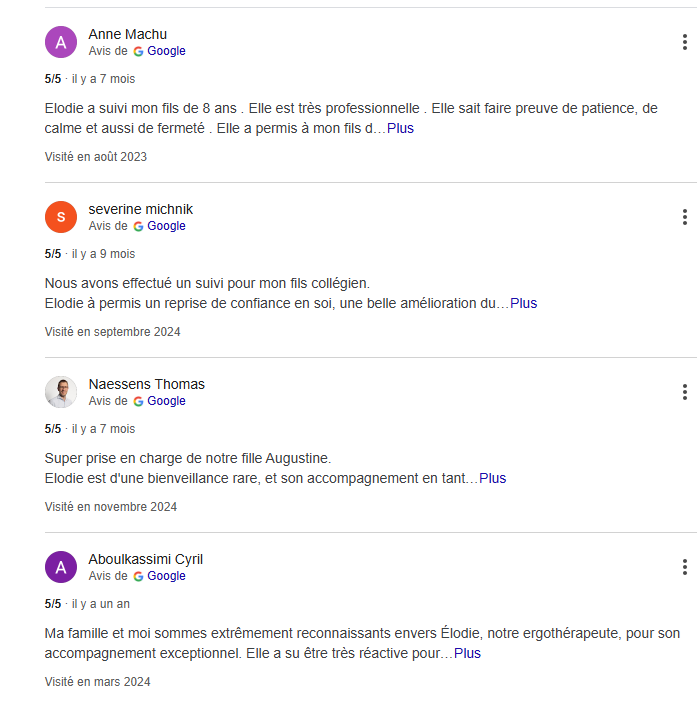Screen dimensions: 698x704
Task: Click the reviewer name Naessens Thomas
Action: coord(146,384)
